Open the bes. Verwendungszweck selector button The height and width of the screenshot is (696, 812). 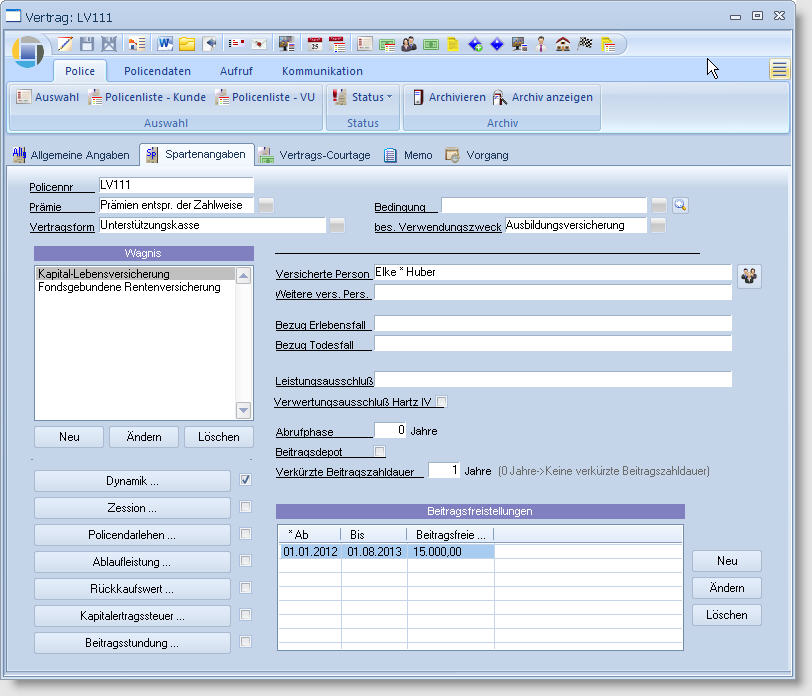[657, 226]
